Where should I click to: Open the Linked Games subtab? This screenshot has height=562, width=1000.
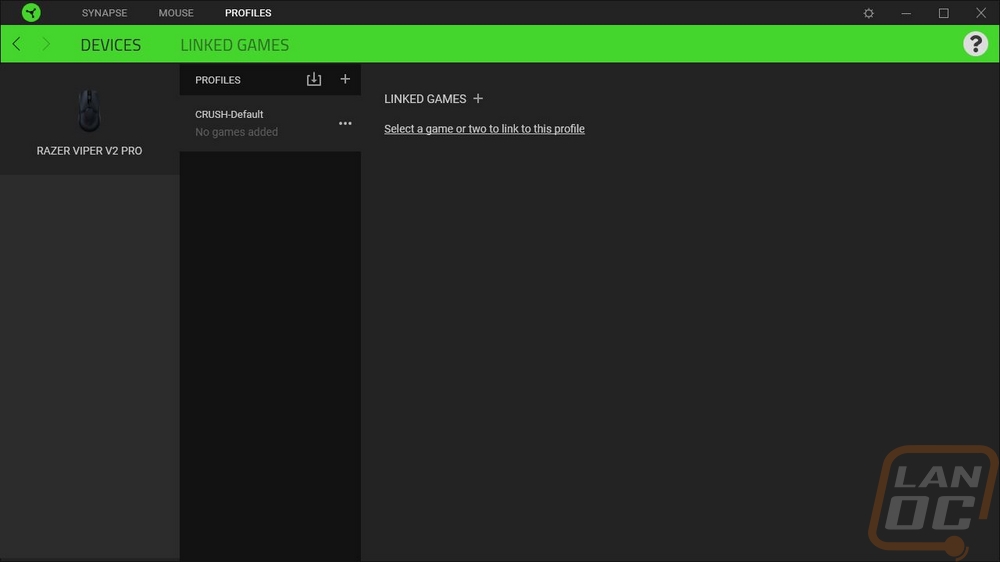[x=235, y=45]
